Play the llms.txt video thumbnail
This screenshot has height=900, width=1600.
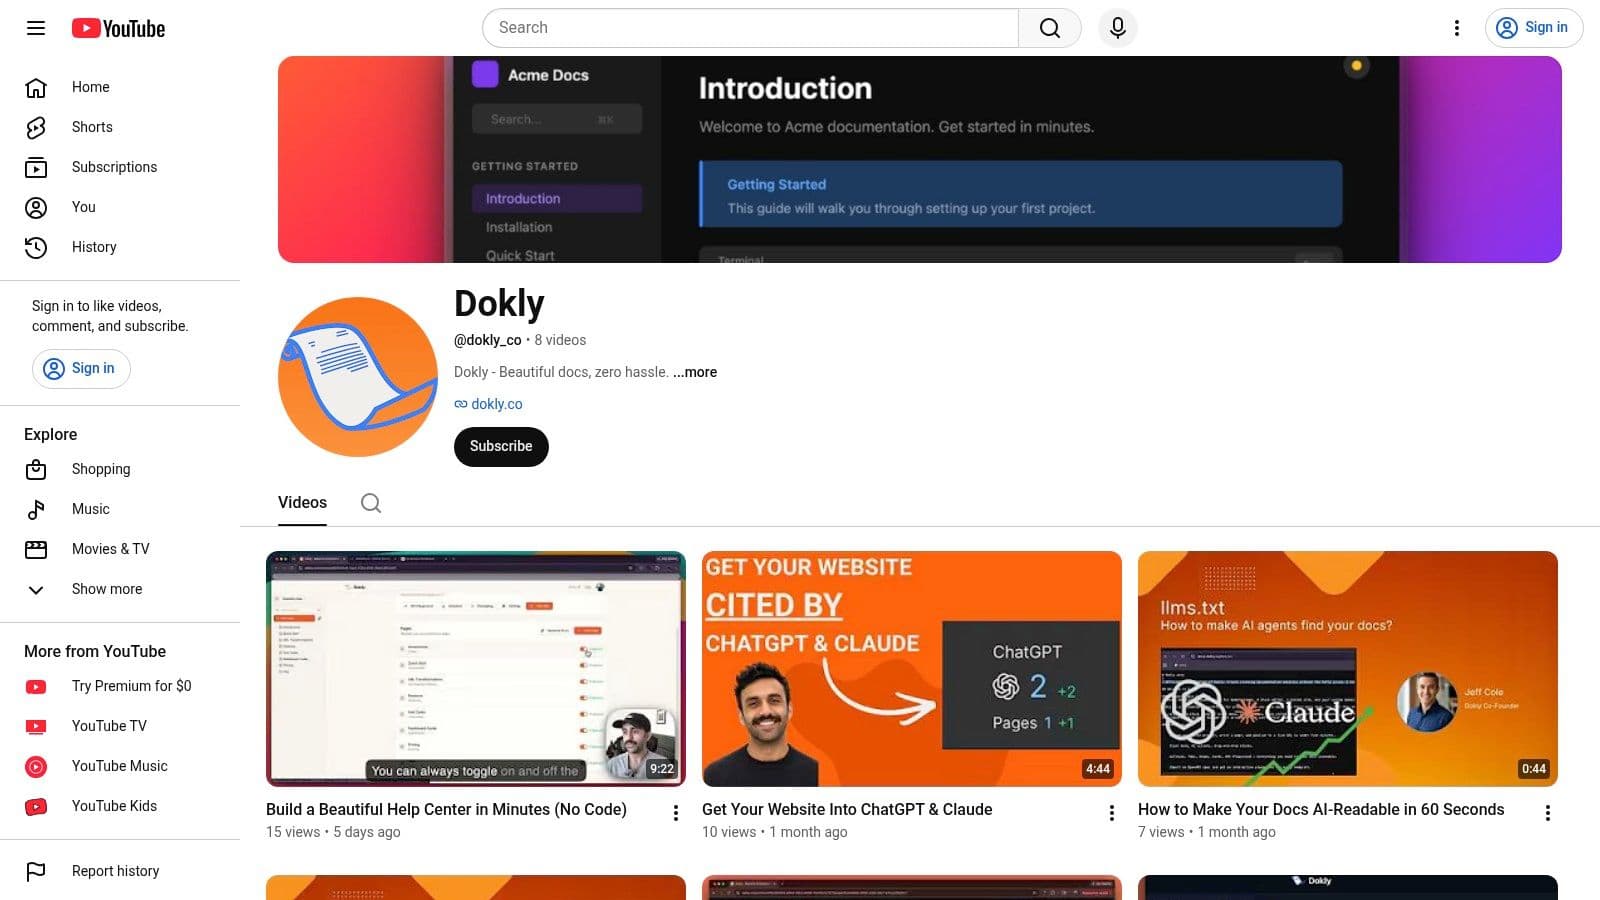[x=1348, y=669]
